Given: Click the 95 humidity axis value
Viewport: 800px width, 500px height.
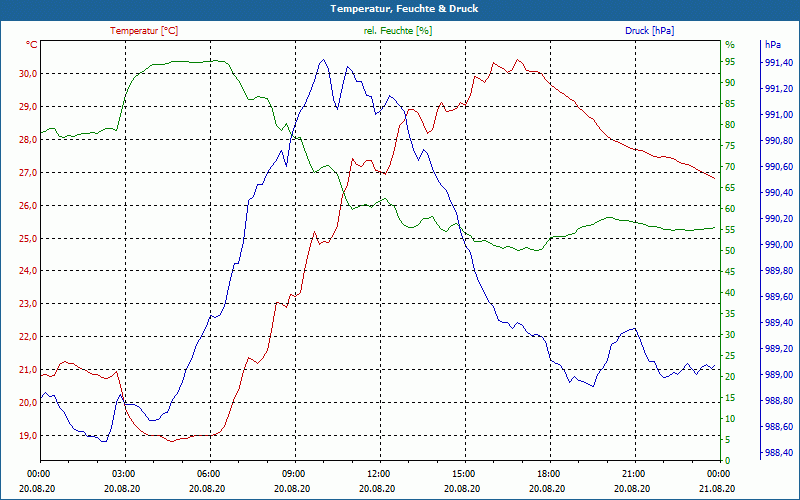Looking at the screenshot, I should coord(730,62).
